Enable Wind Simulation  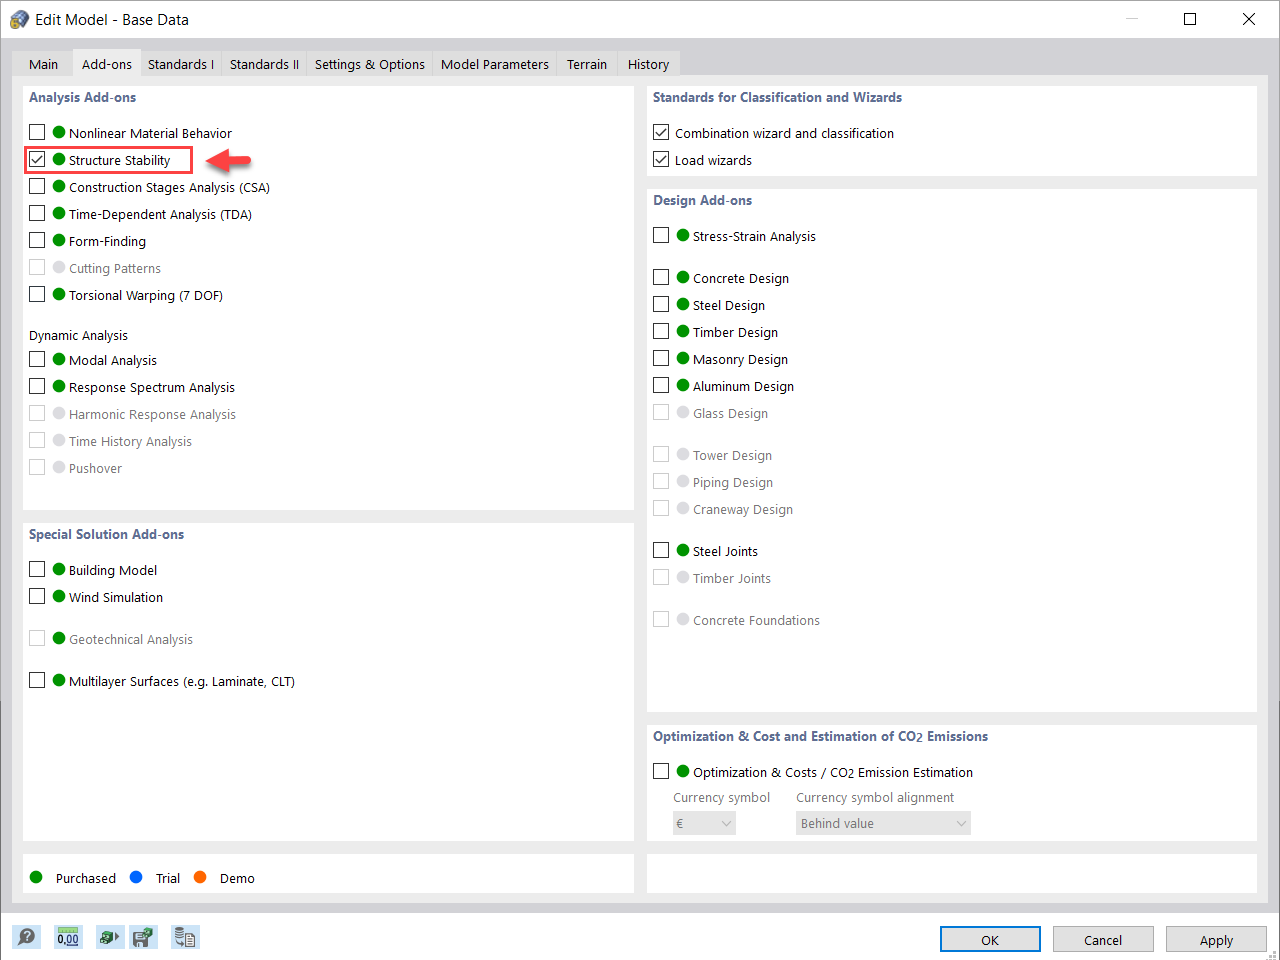(x=37, y=597)
